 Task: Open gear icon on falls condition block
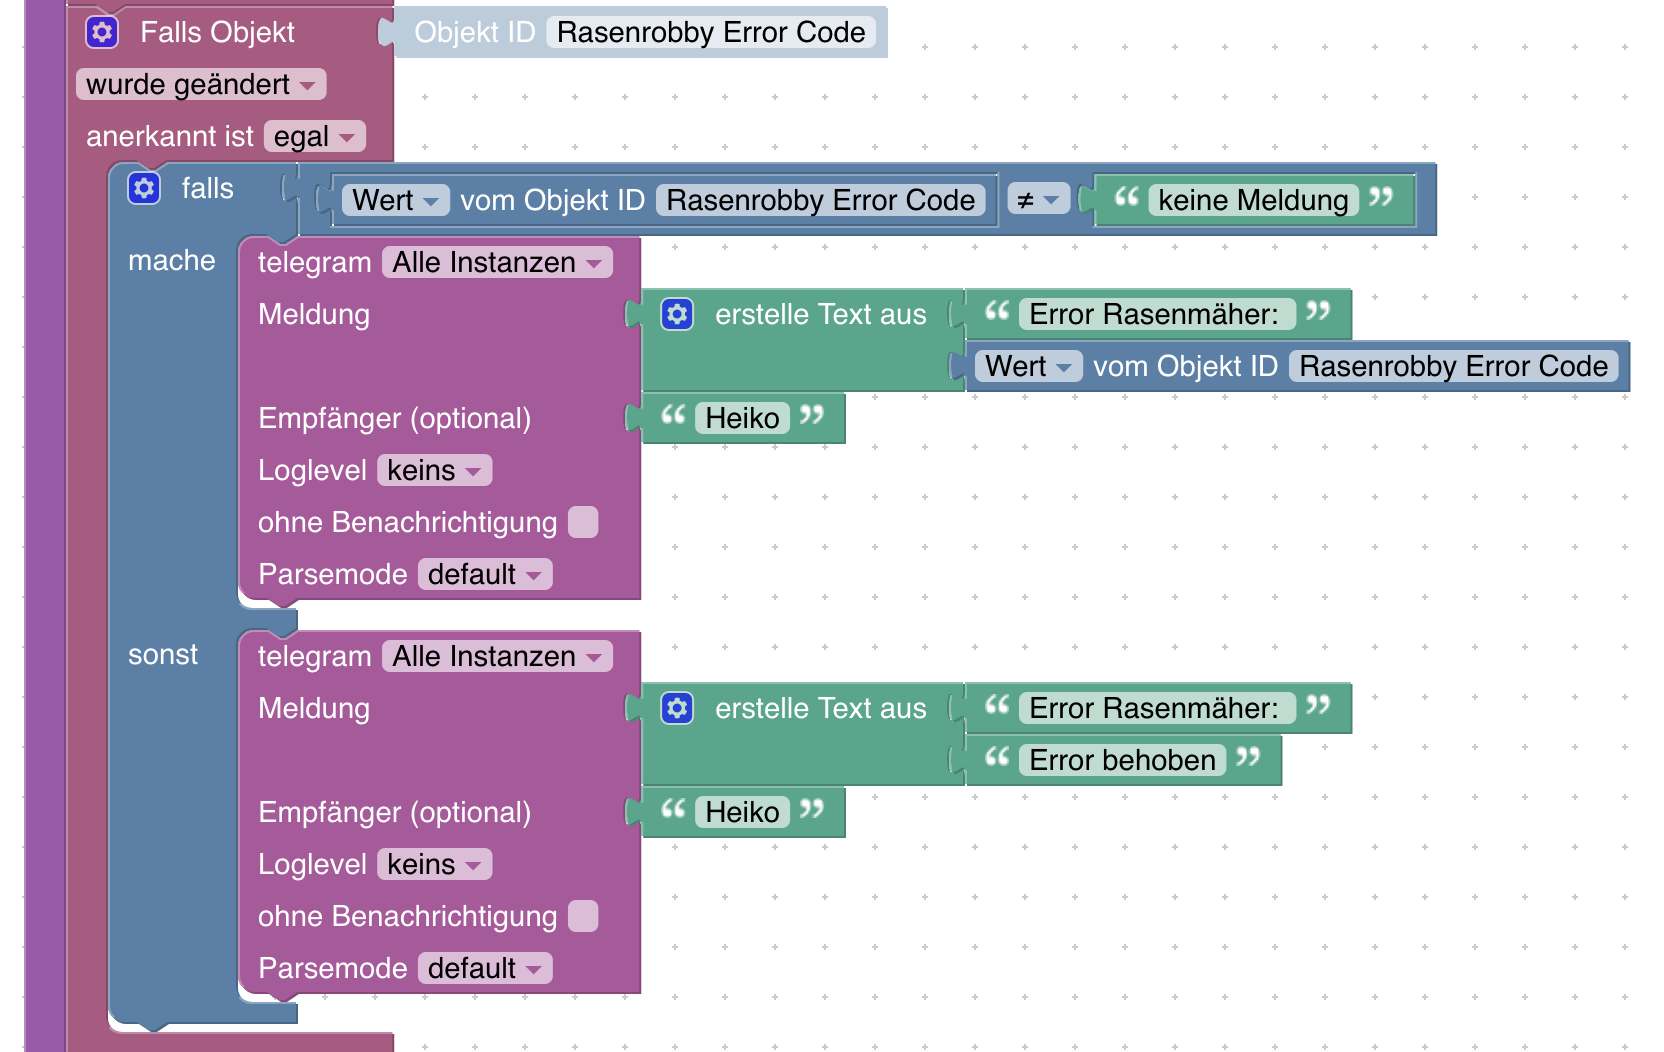144,188
